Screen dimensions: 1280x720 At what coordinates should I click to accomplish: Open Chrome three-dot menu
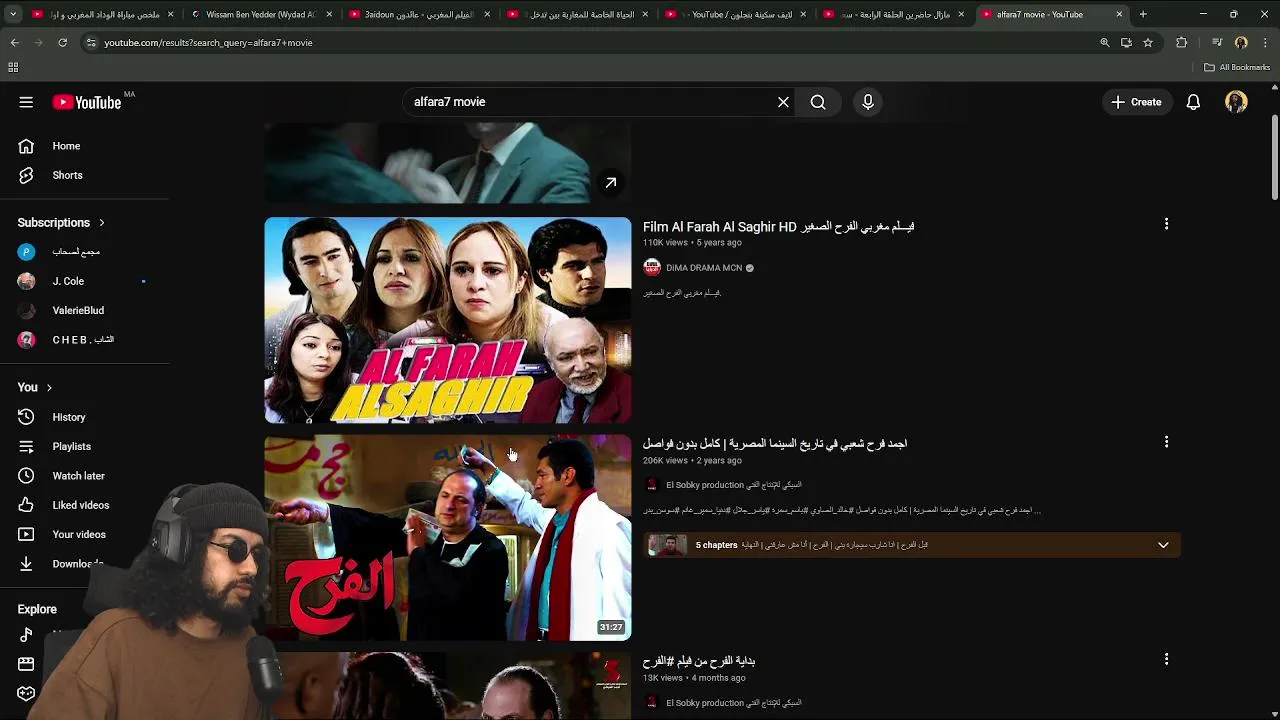coord(1266,43)
